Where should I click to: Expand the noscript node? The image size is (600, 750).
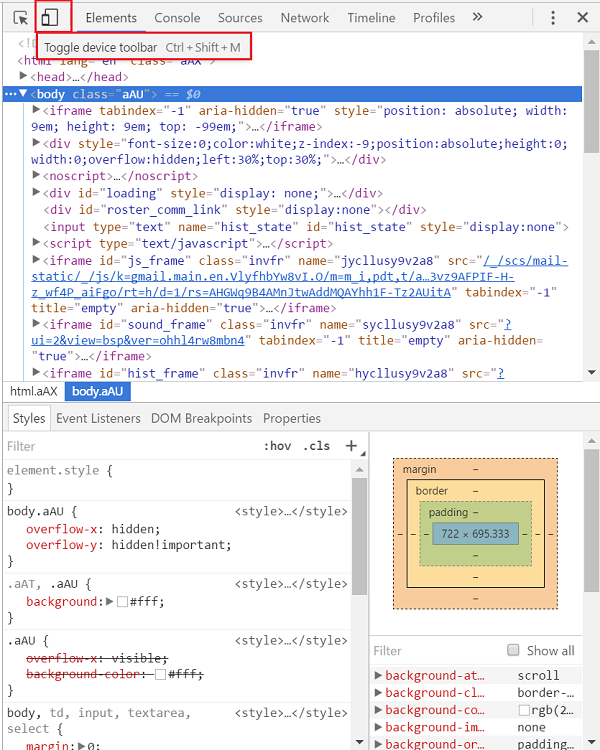pos(36,175)
